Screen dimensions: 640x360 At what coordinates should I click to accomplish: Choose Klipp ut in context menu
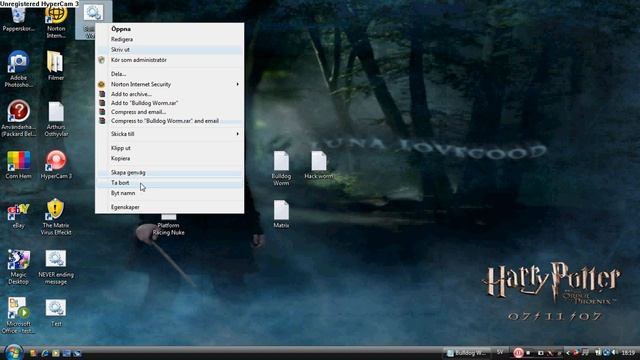click(x=169, y=148)
